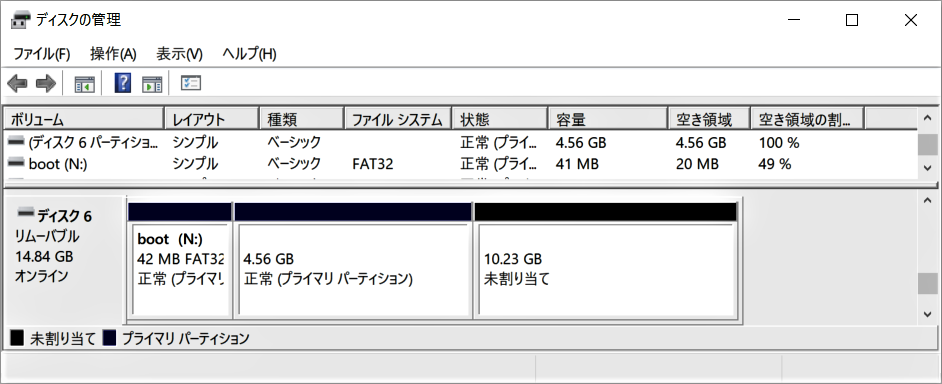Viewport: 942px width, 384px height.
Task: Open the 表示(V) menu
Action: tap(179, 54)
